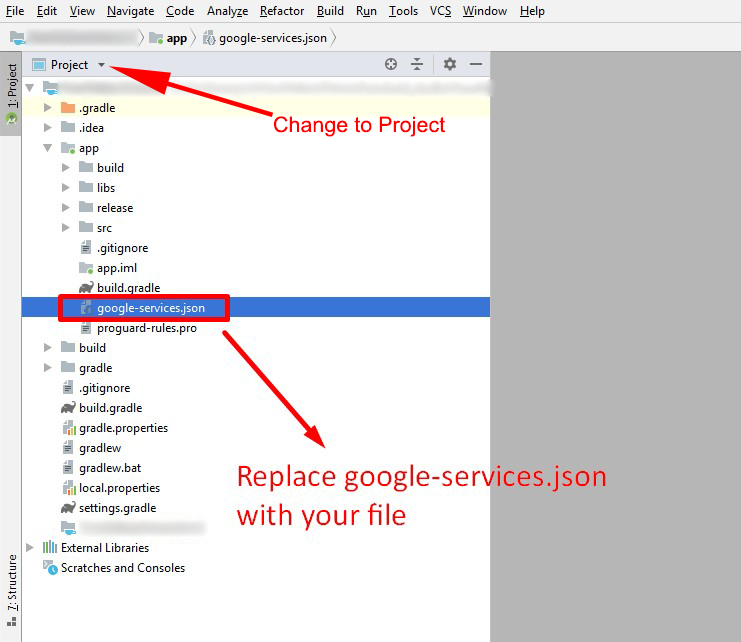Expand the src folder arrow
Viewport: 741px width, 642px height.
tap(65, 228)
